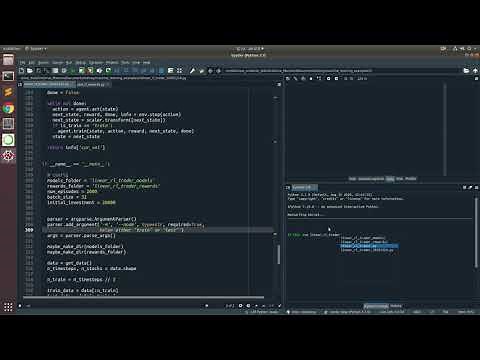
Task: Click the initial_investment = 20000 code line
Action: coord(81,203)
